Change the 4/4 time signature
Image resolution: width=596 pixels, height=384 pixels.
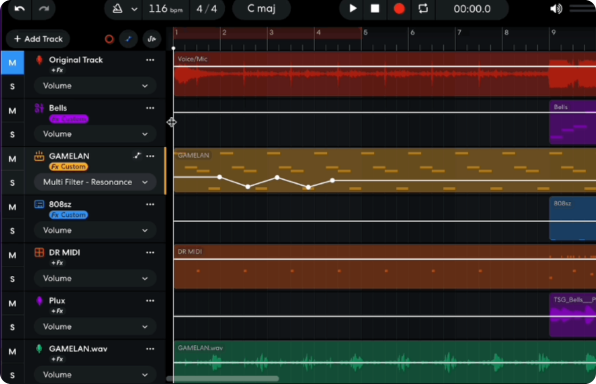click(206, 8)
